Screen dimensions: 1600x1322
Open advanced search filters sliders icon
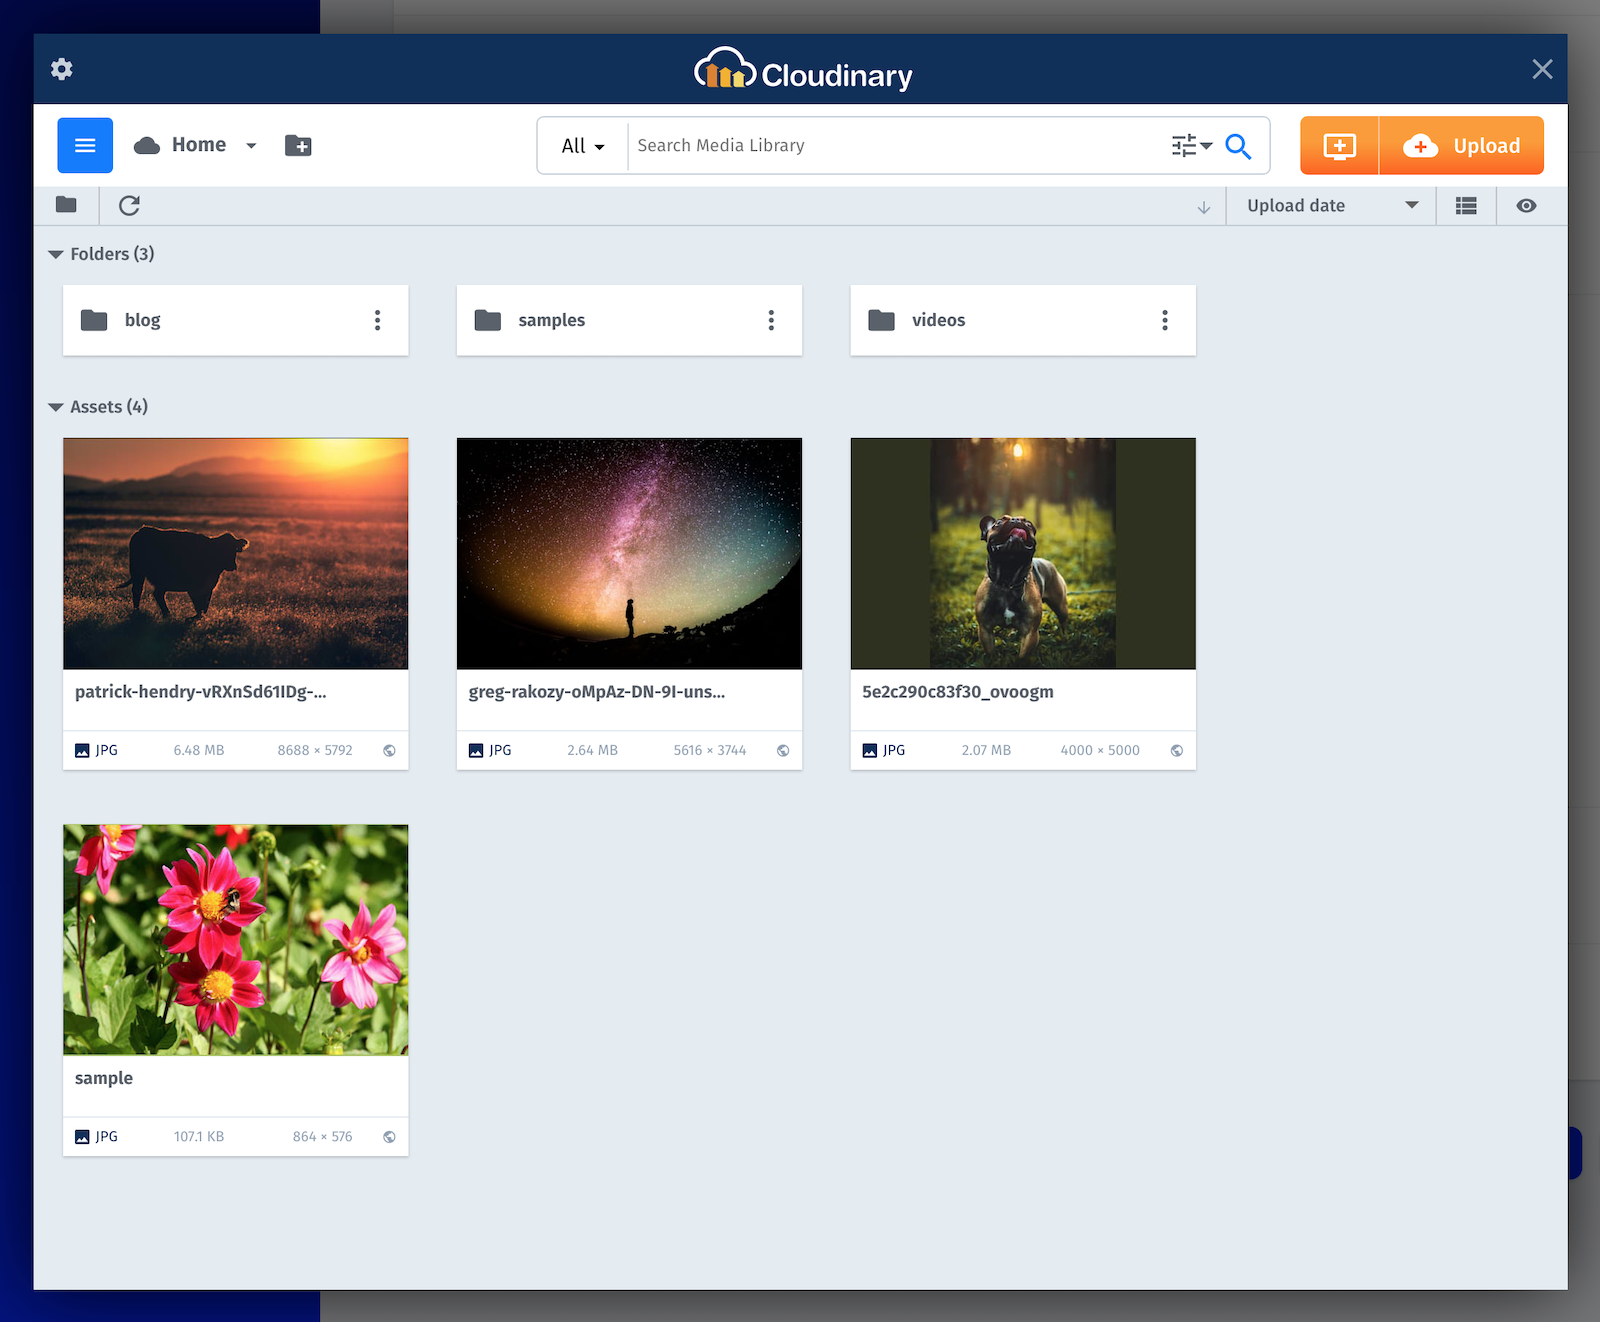click(x=1191, y=146)
